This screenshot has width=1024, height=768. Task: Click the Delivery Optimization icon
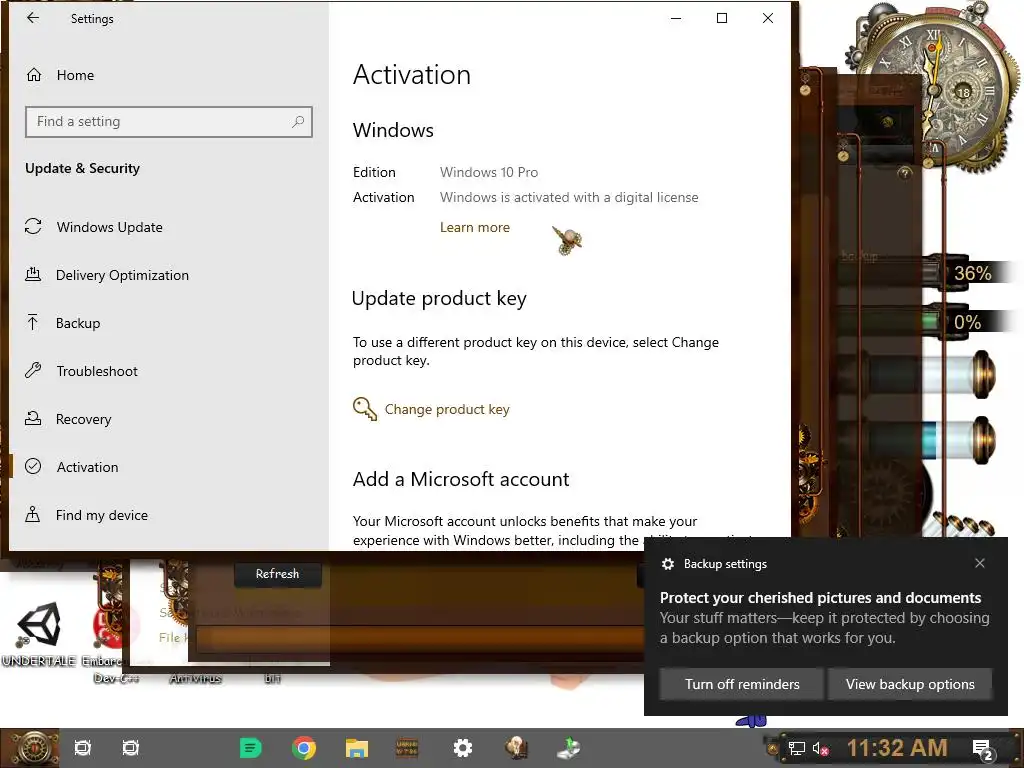[x=33, y=274]
